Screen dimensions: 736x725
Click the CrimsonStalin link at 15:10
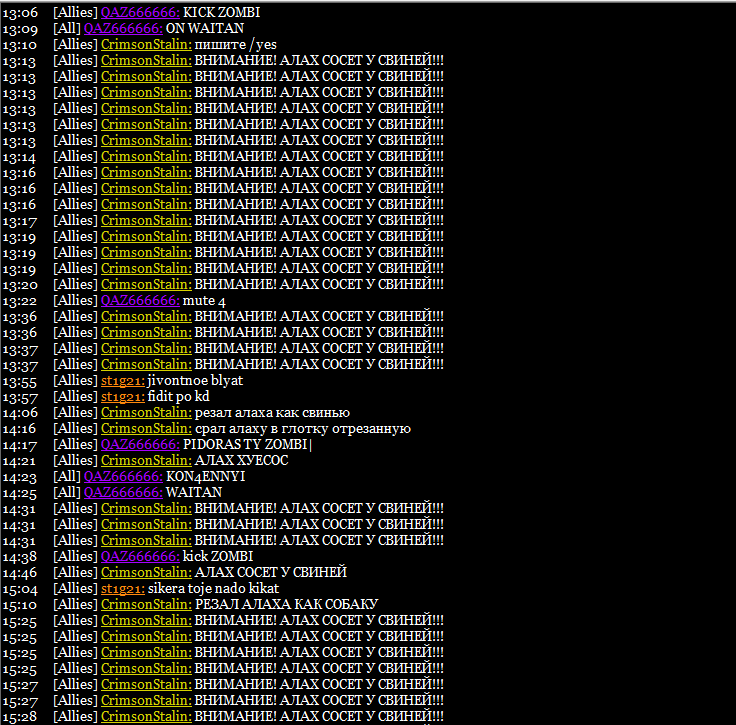coord(146,604)
